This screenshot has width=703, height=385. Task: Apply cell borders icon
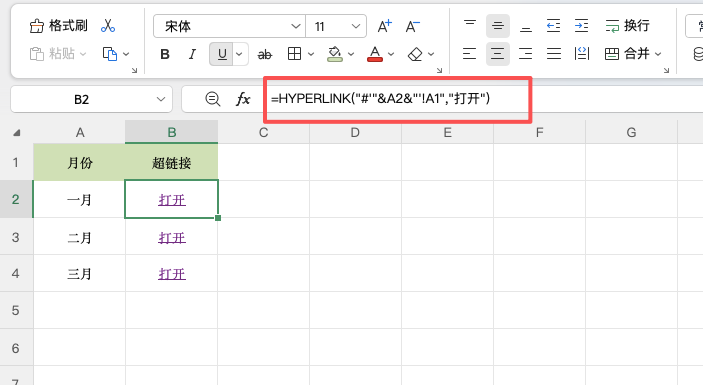(295, 54)
